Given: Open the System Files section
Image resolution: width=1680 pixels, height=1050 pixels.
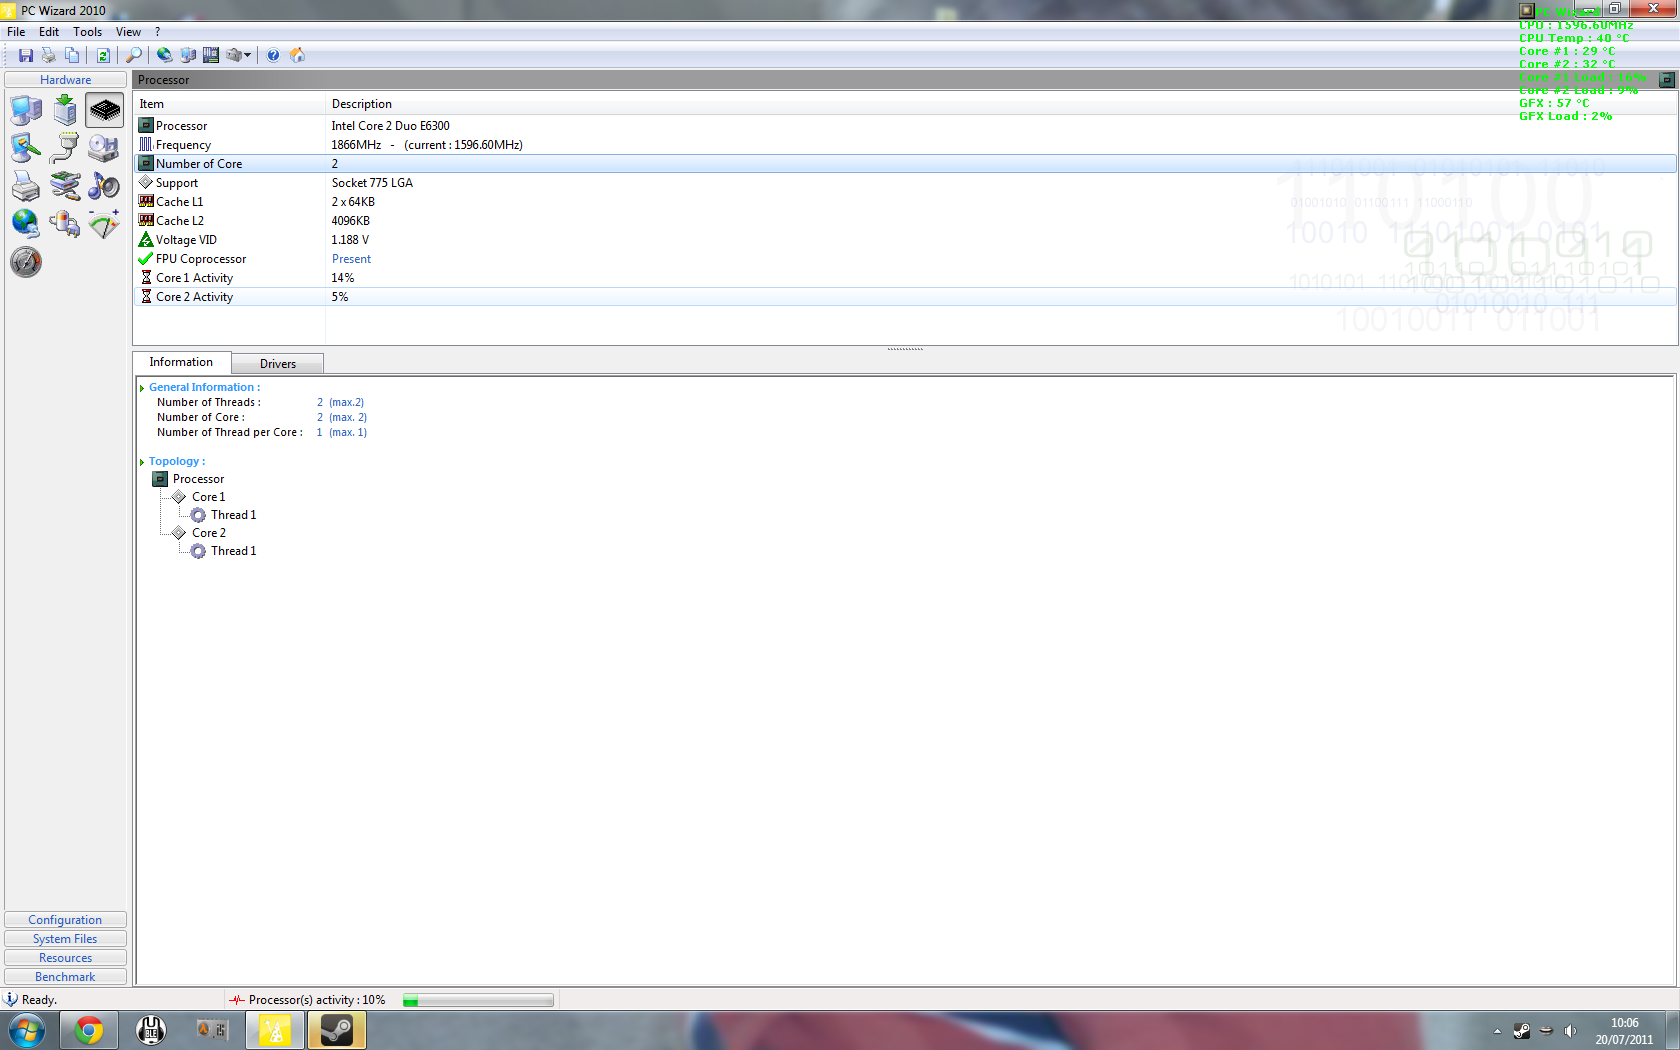Looking at the screenshot, I should 65,939.
